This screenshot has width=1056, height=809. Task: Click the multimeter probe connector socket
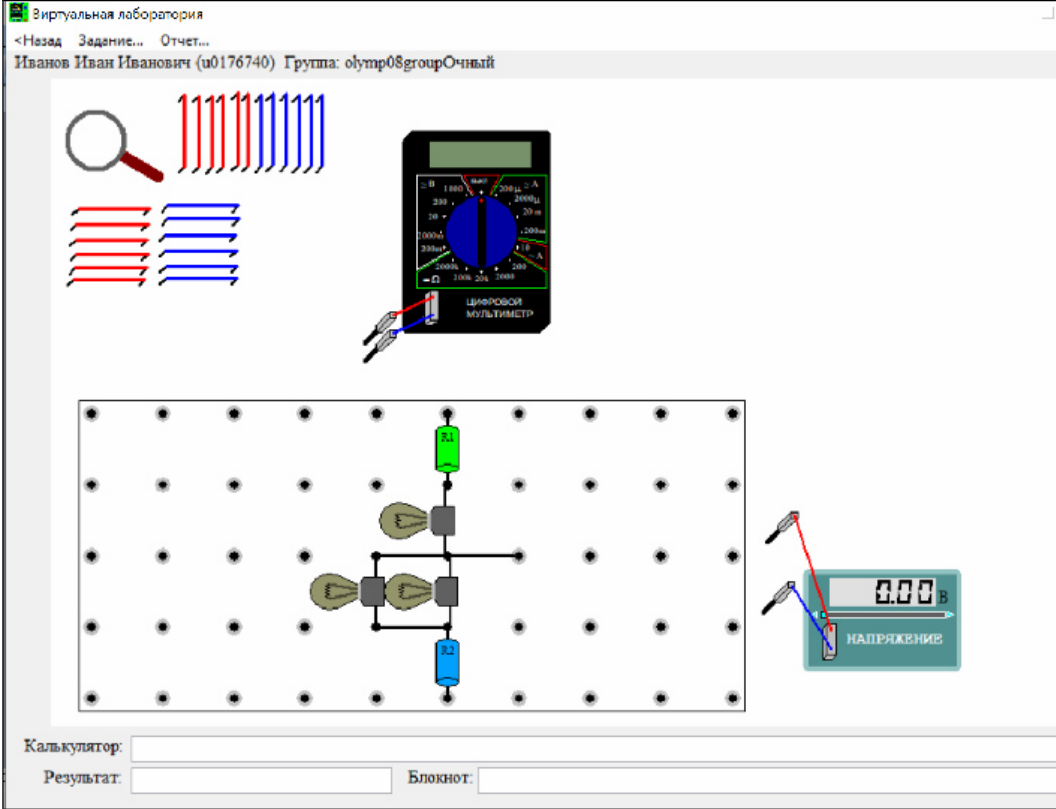pyautogui.click(x=431, y=309)
